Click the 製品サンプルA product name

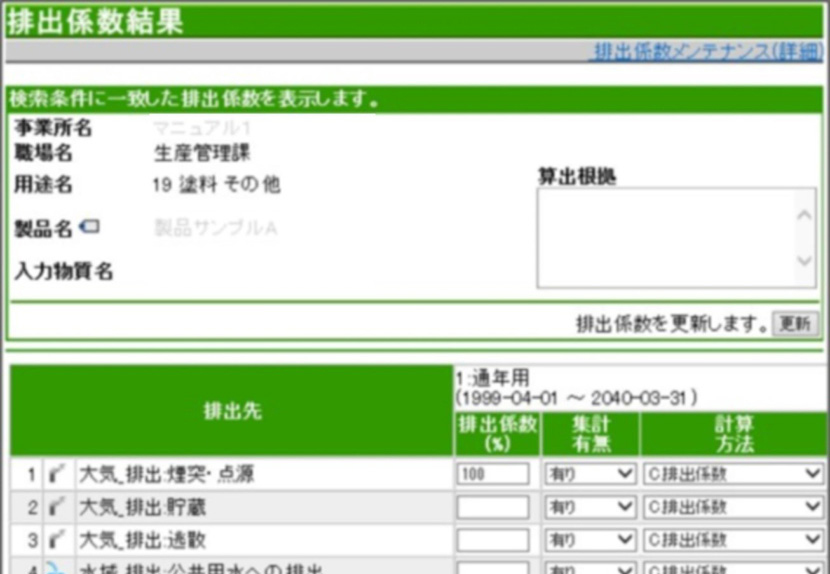coord(216,228)
